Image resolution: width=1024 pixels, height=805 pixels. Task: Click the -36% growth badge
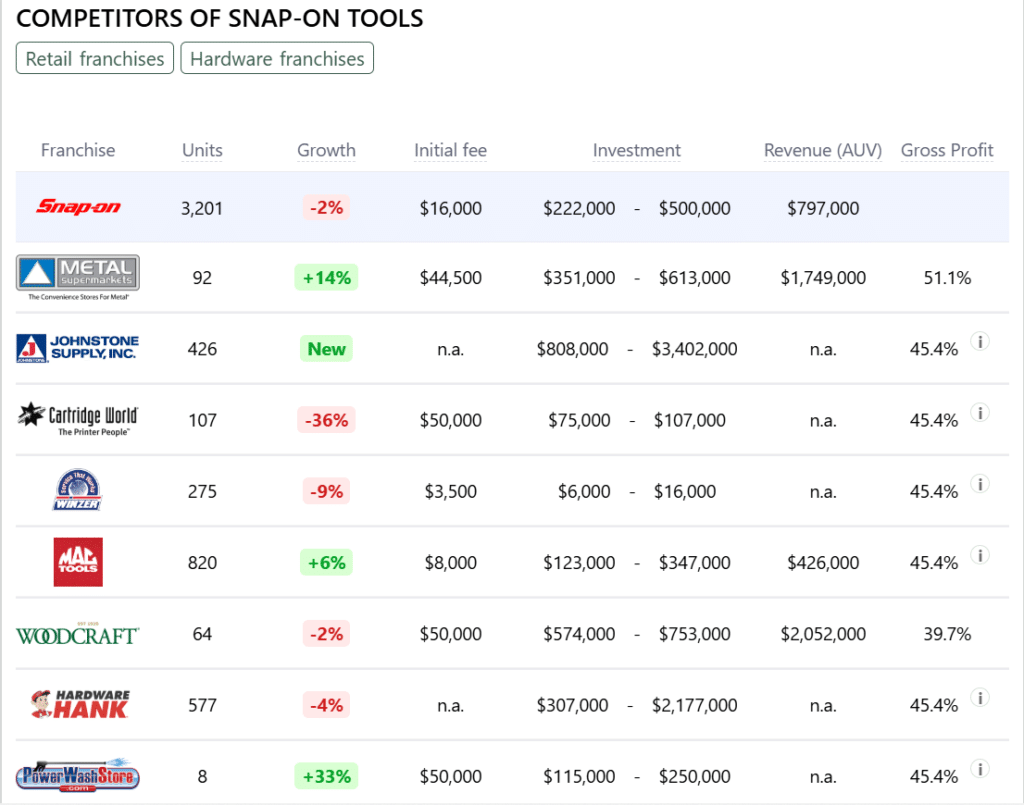tap(326, 420)
